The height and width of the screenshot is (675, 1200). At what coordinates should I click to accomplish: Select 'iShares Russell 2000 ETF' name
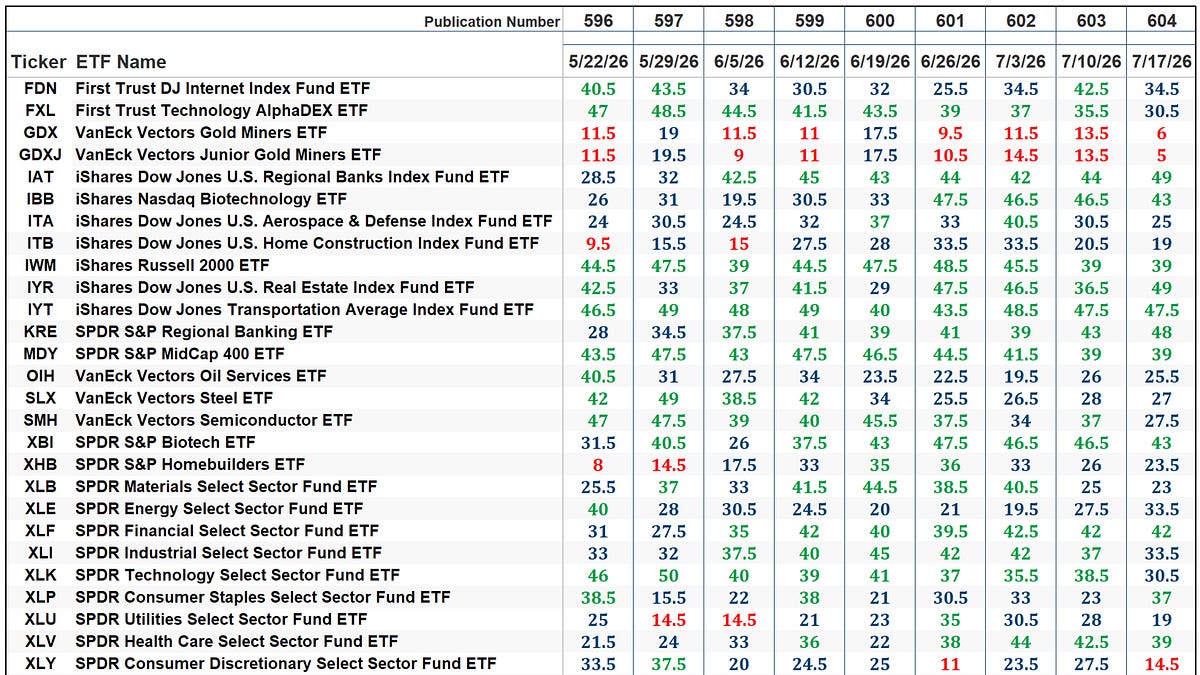click(x=172, y=265)
